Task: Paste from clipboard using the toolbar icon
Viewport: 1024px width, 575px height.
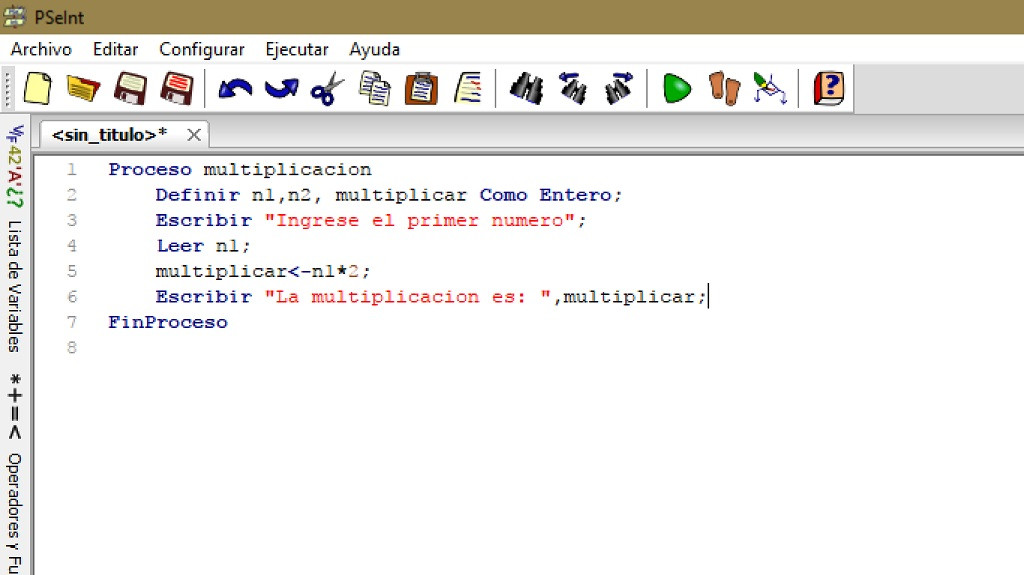Action: click(x=421, y=88)
